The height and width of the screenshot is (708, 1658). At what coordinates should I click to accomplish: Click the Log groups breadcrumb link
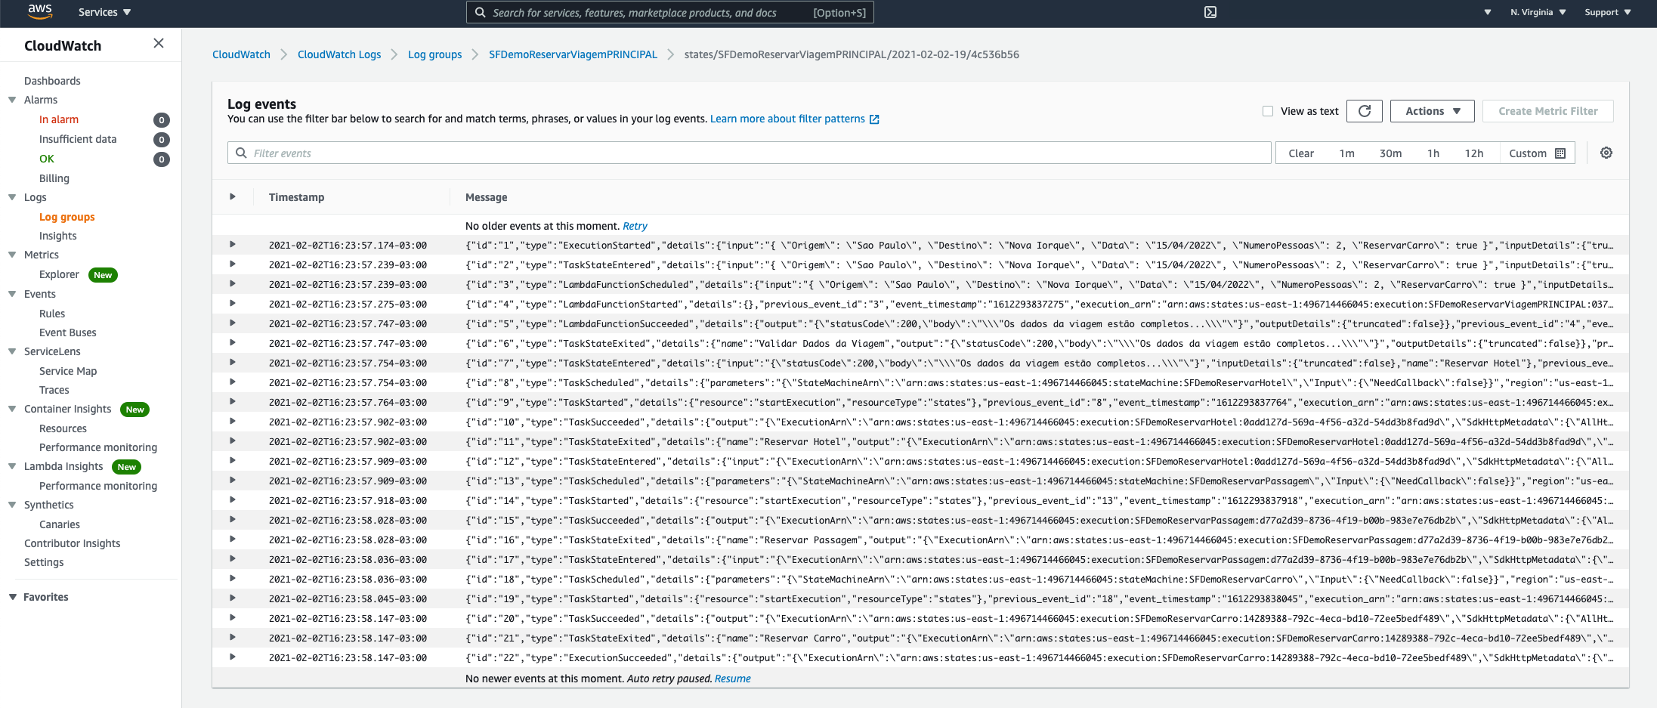point(435,55)
